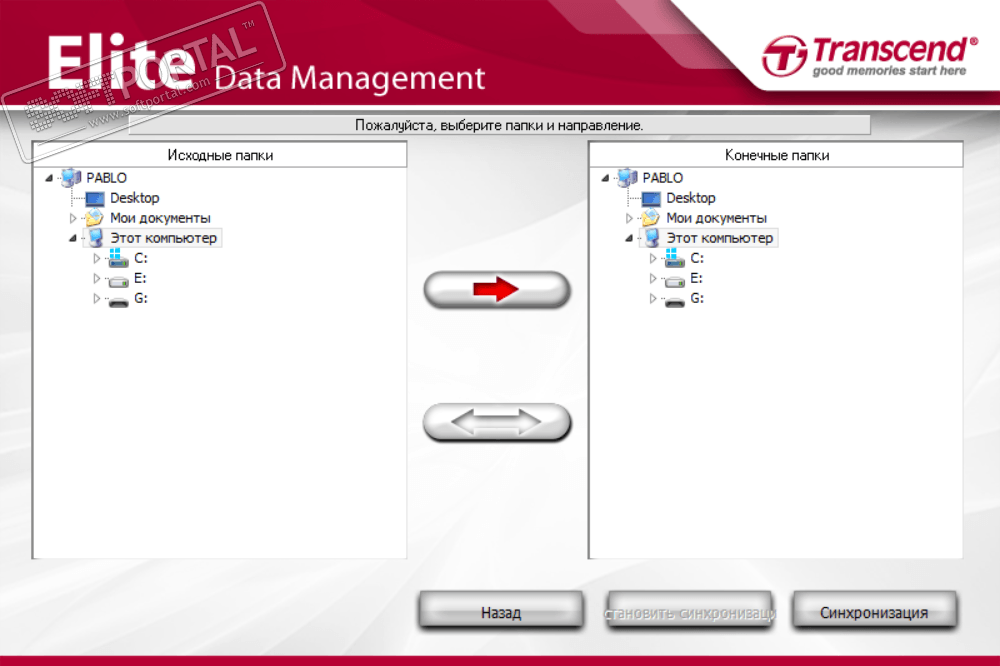
Task: Click G: drive icon in source folders
Action: click(x=118, y=300)
